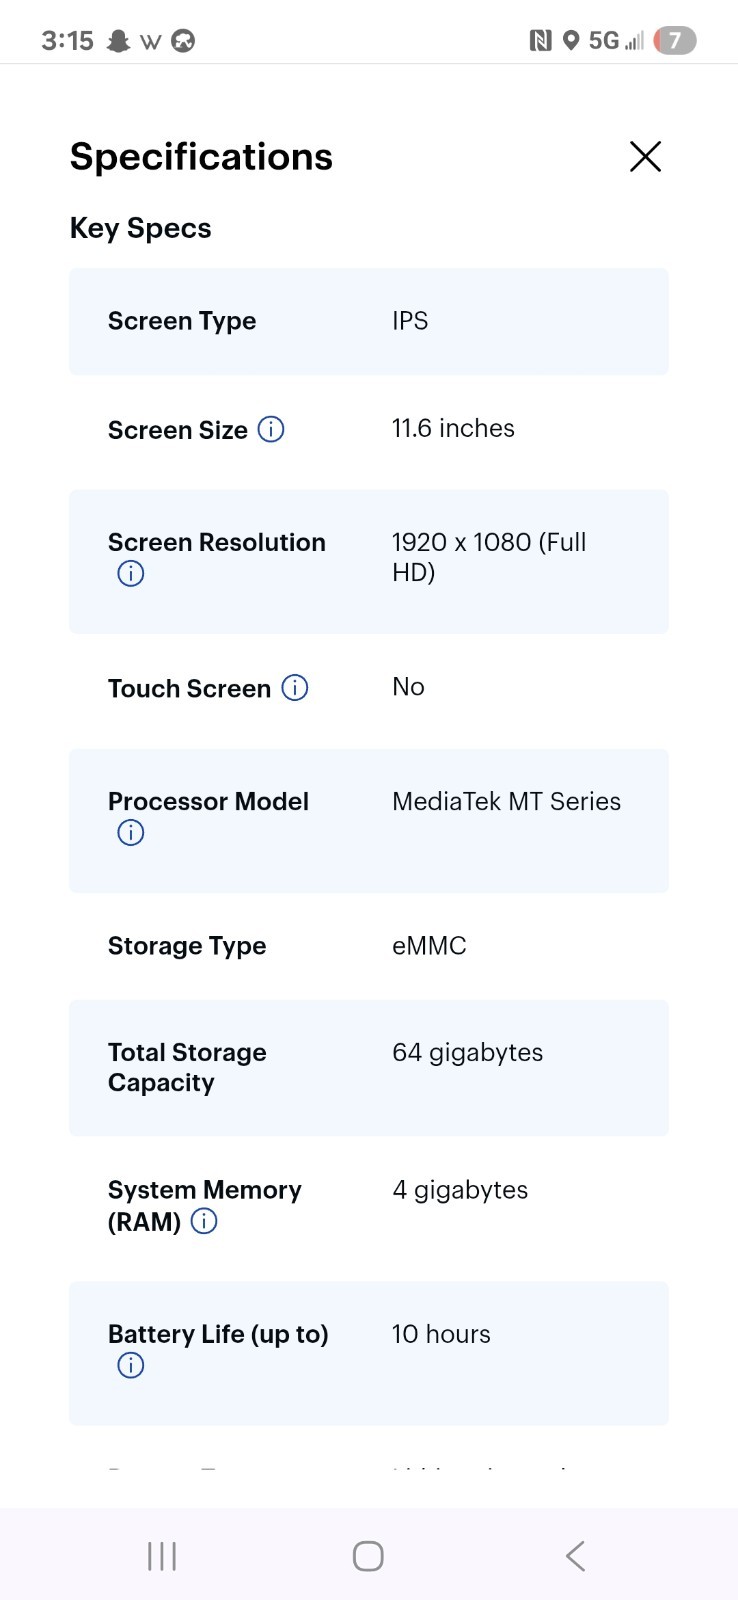Select the Screen Type row
The width and height of the screenshot is (738, 1600).
tap(369, 321)
